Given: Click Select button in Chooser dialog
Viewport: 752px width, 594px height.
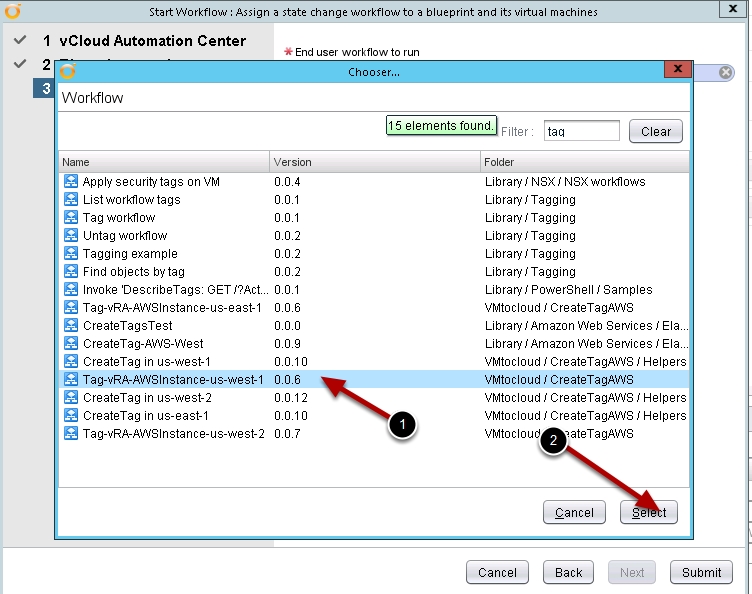Looking at the screenshot, I should pos(648,512).
